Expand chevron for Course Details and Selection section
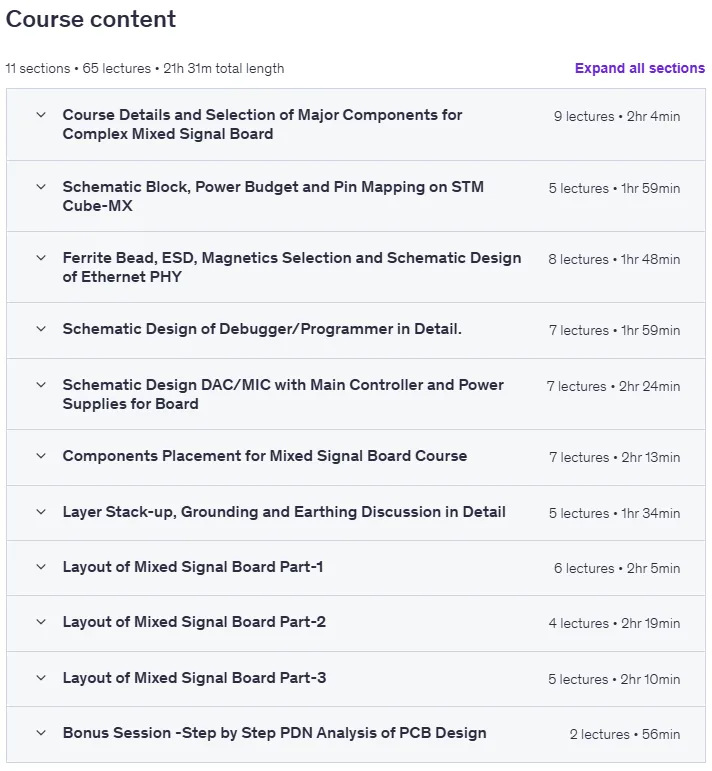This screenshot has width=712, height=771. click(x=41, y=115)
